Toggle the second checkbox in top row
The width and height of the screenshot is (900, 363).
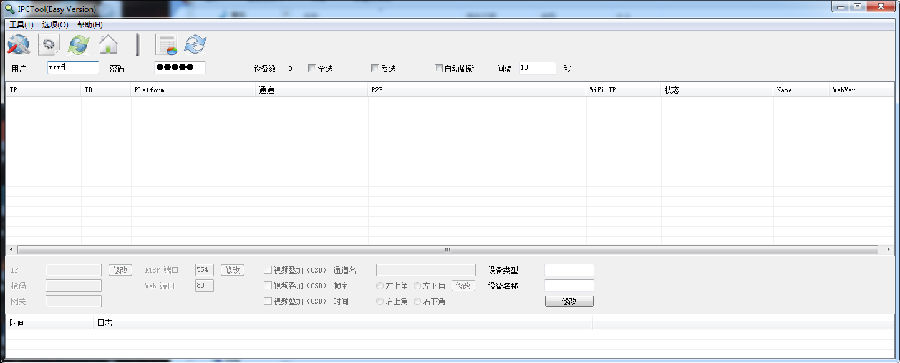375,68
